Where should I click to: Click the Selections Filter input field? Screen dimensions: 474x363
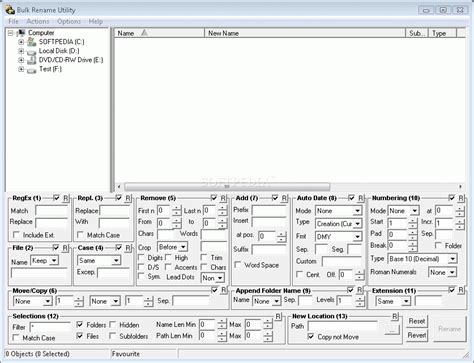pyautogui.click(x=50, y=327)
